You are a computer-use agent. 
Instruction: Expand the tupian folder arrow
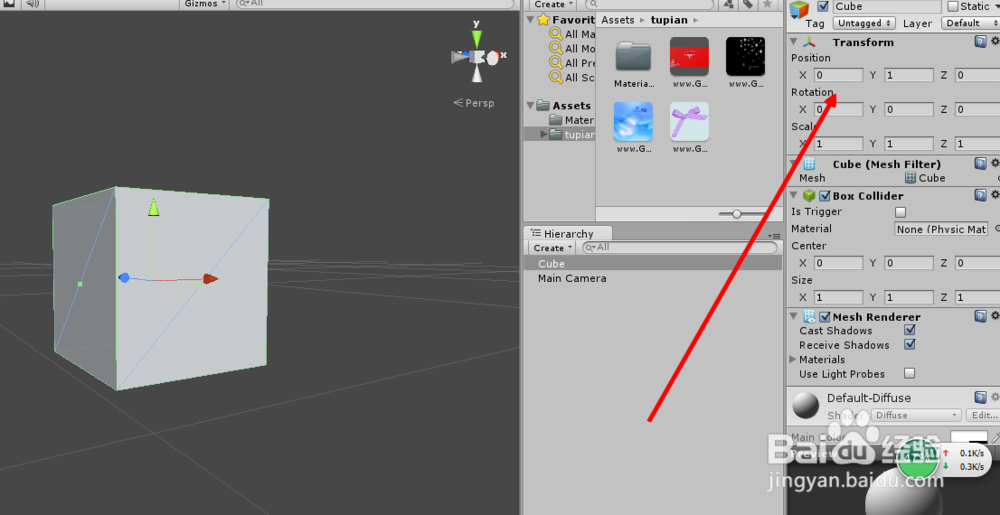pyautogui.click(x=544, y=134)
